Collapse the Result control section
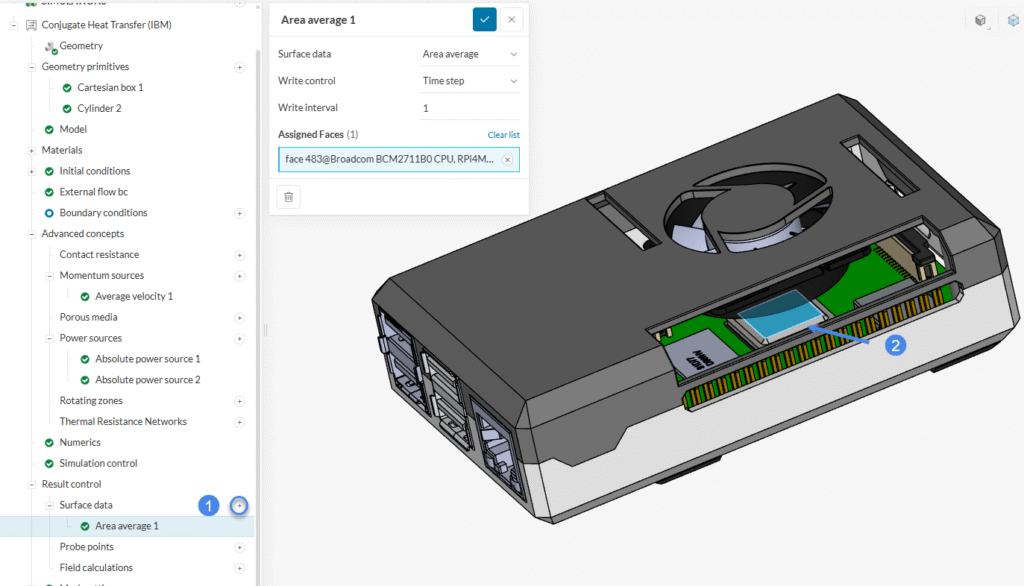Image resolution: width=1024 pixels, height=586 pixels. [x=32, y=484]
